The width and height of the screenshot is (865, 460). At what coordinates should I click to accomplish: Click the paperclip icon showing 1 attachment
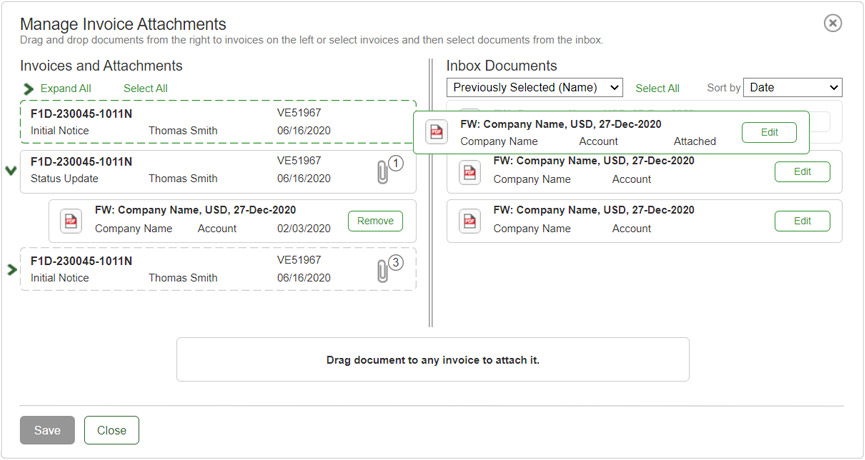pos(383,171)
